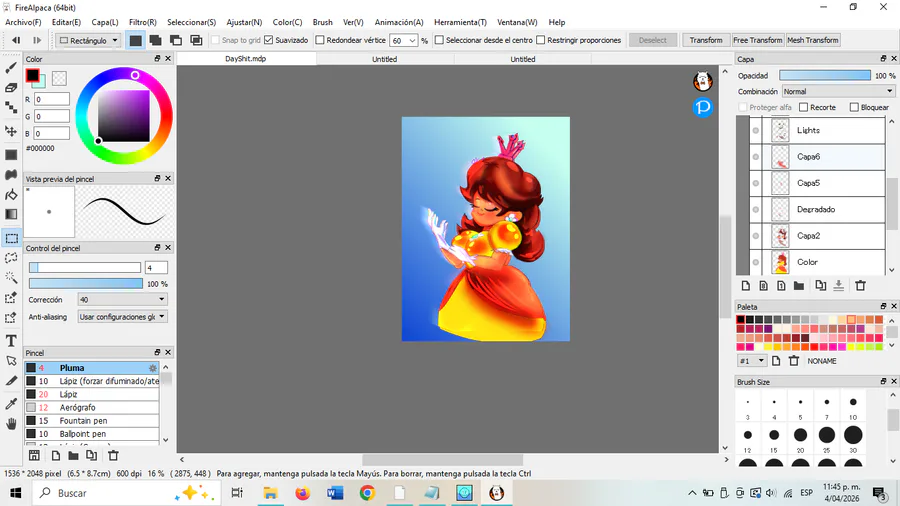Float the Paleta panel
The width and height of the screenshot is (900, 506).
(883, 306)
